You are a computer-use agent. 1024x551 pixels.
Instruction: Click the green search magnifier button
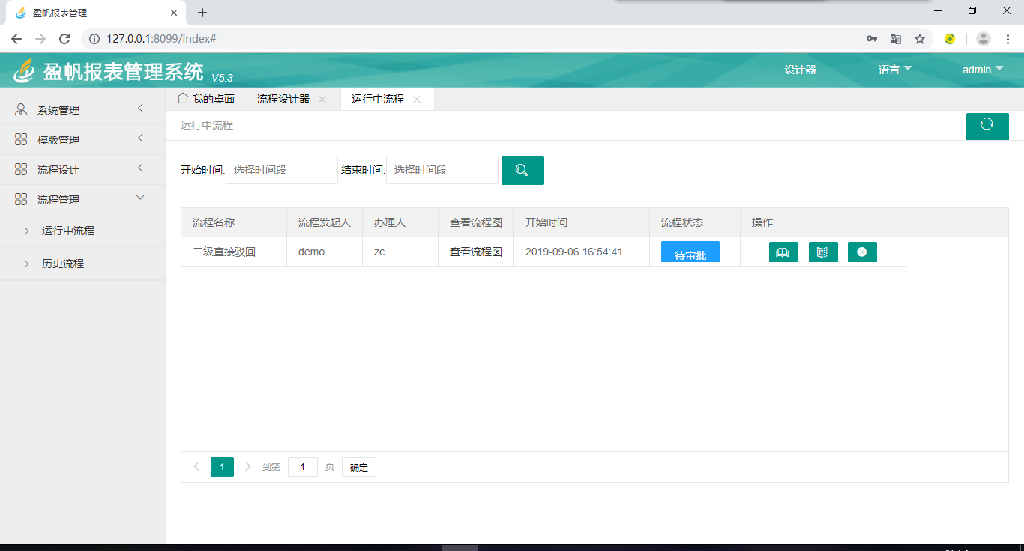click(x=522, y=170)
